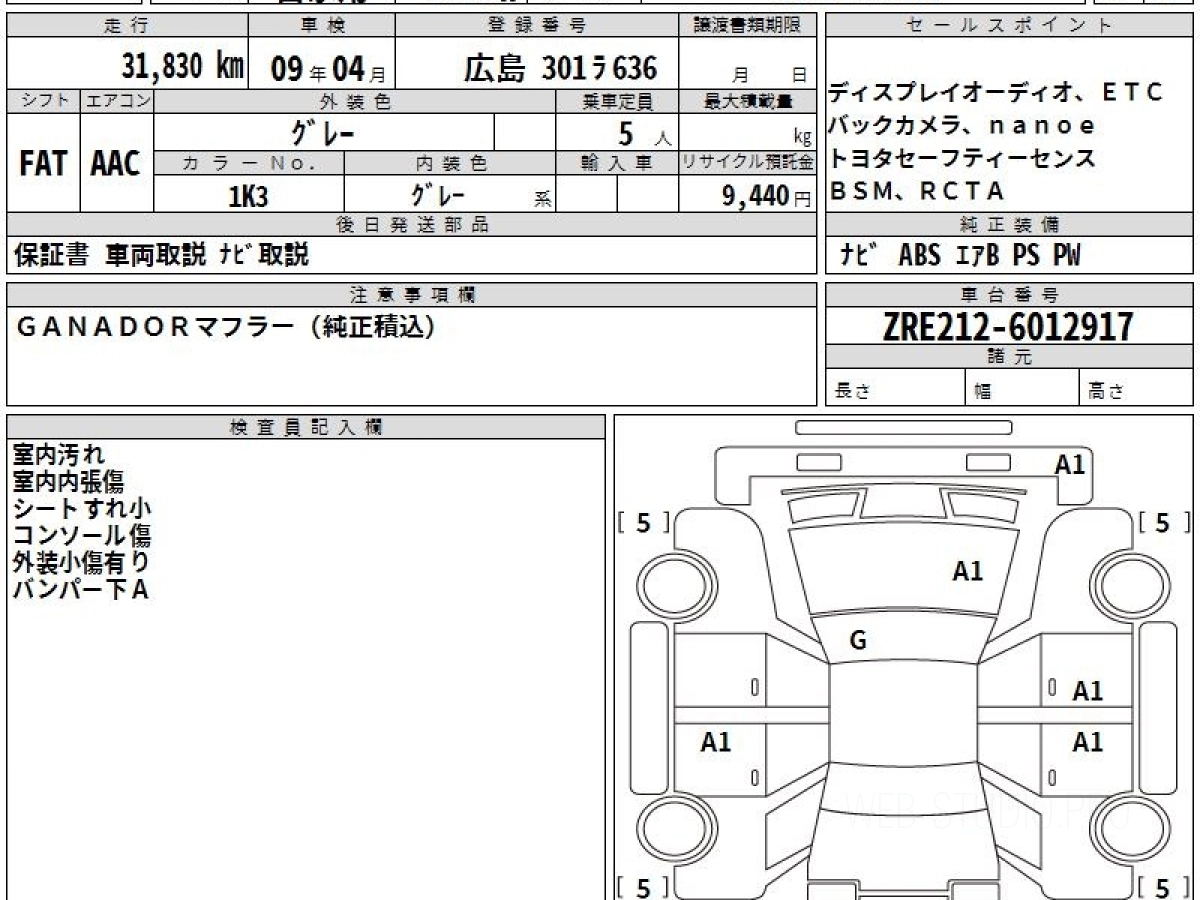Select the note 'GANADORマフラー（純正積込）'
The height and width of the screenshot is (900, 1200).
(227, 327)
